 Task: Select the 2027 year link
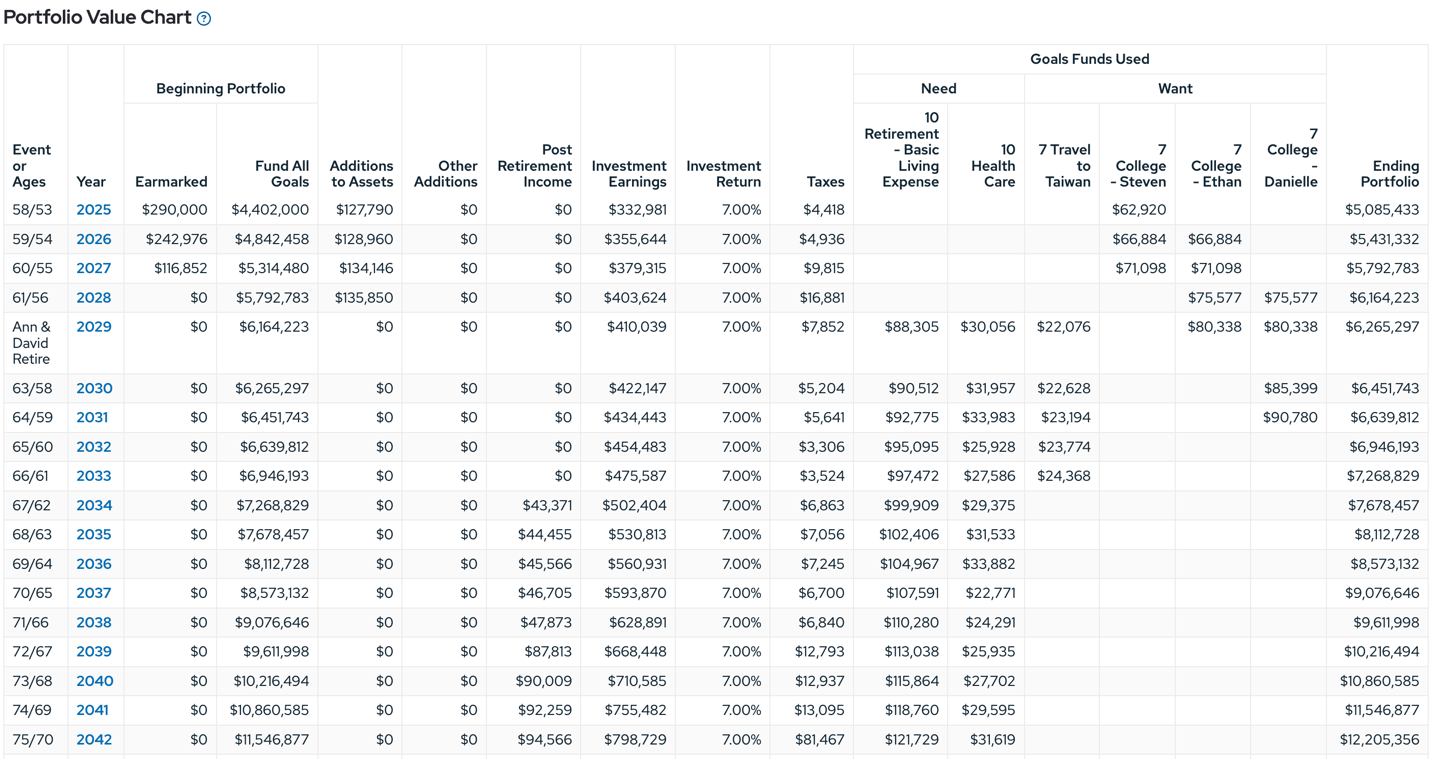(x=93, y=268)
